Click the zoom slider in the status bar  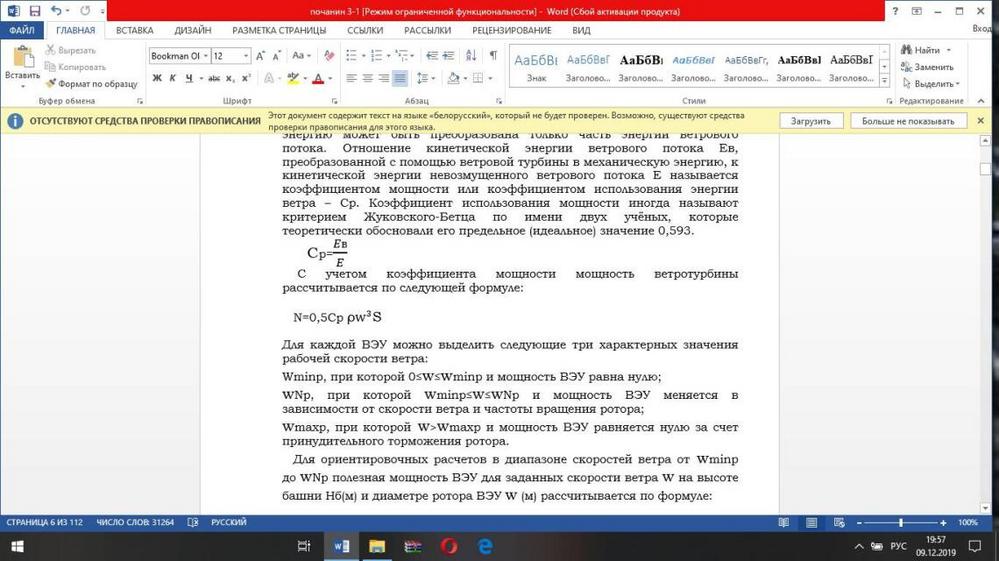pyautogui.click(x=901, y=523)
